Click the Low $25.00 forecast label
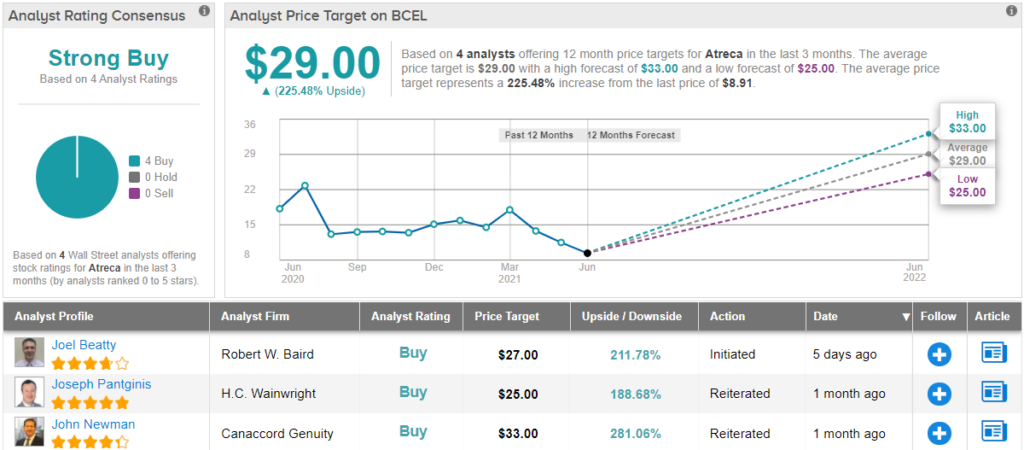This screenshot has height=450, width=1024. [968, 185]
